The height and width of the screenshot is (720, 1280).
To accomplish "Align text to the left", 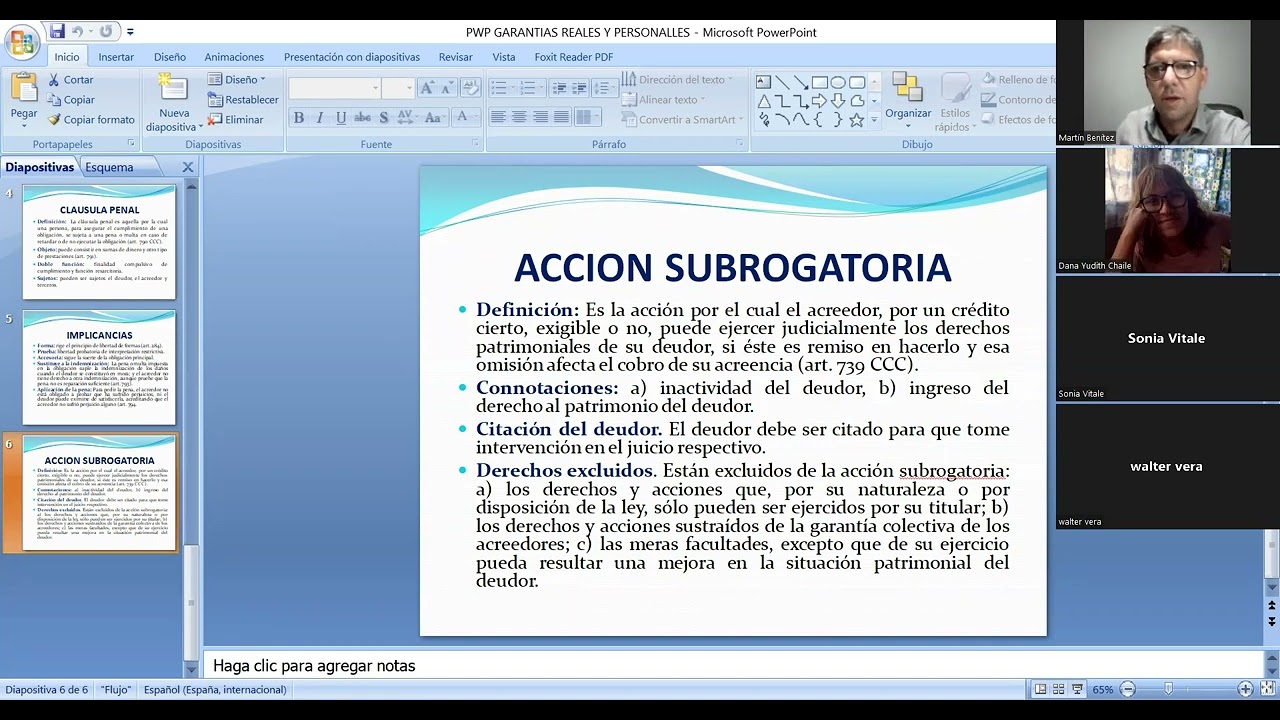I will [498, 118].
